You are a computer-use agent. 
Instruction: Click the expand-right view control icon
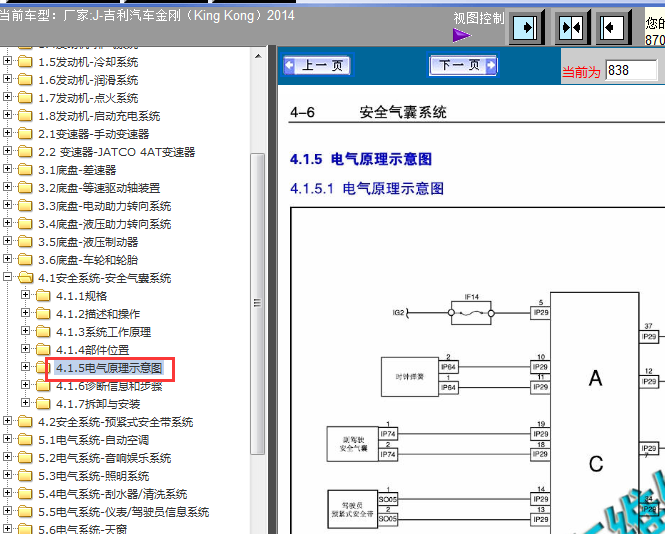[525, 28]
